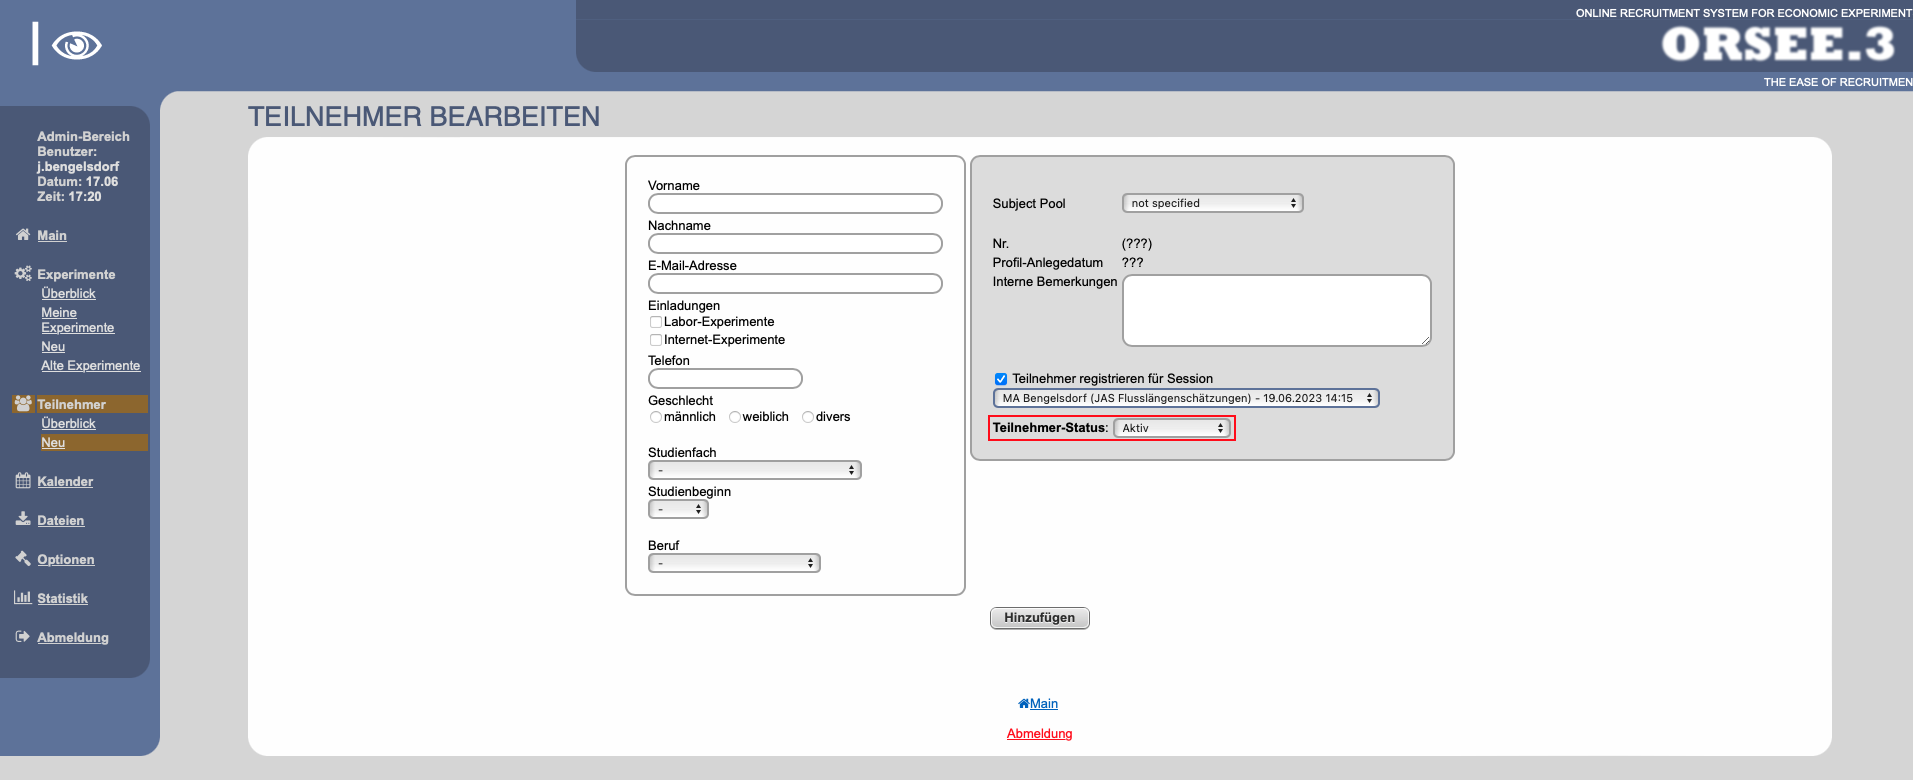Open Meine Experimente in sidebar
The width and height of the screenshot is (1913, 780).
point(77,320)
